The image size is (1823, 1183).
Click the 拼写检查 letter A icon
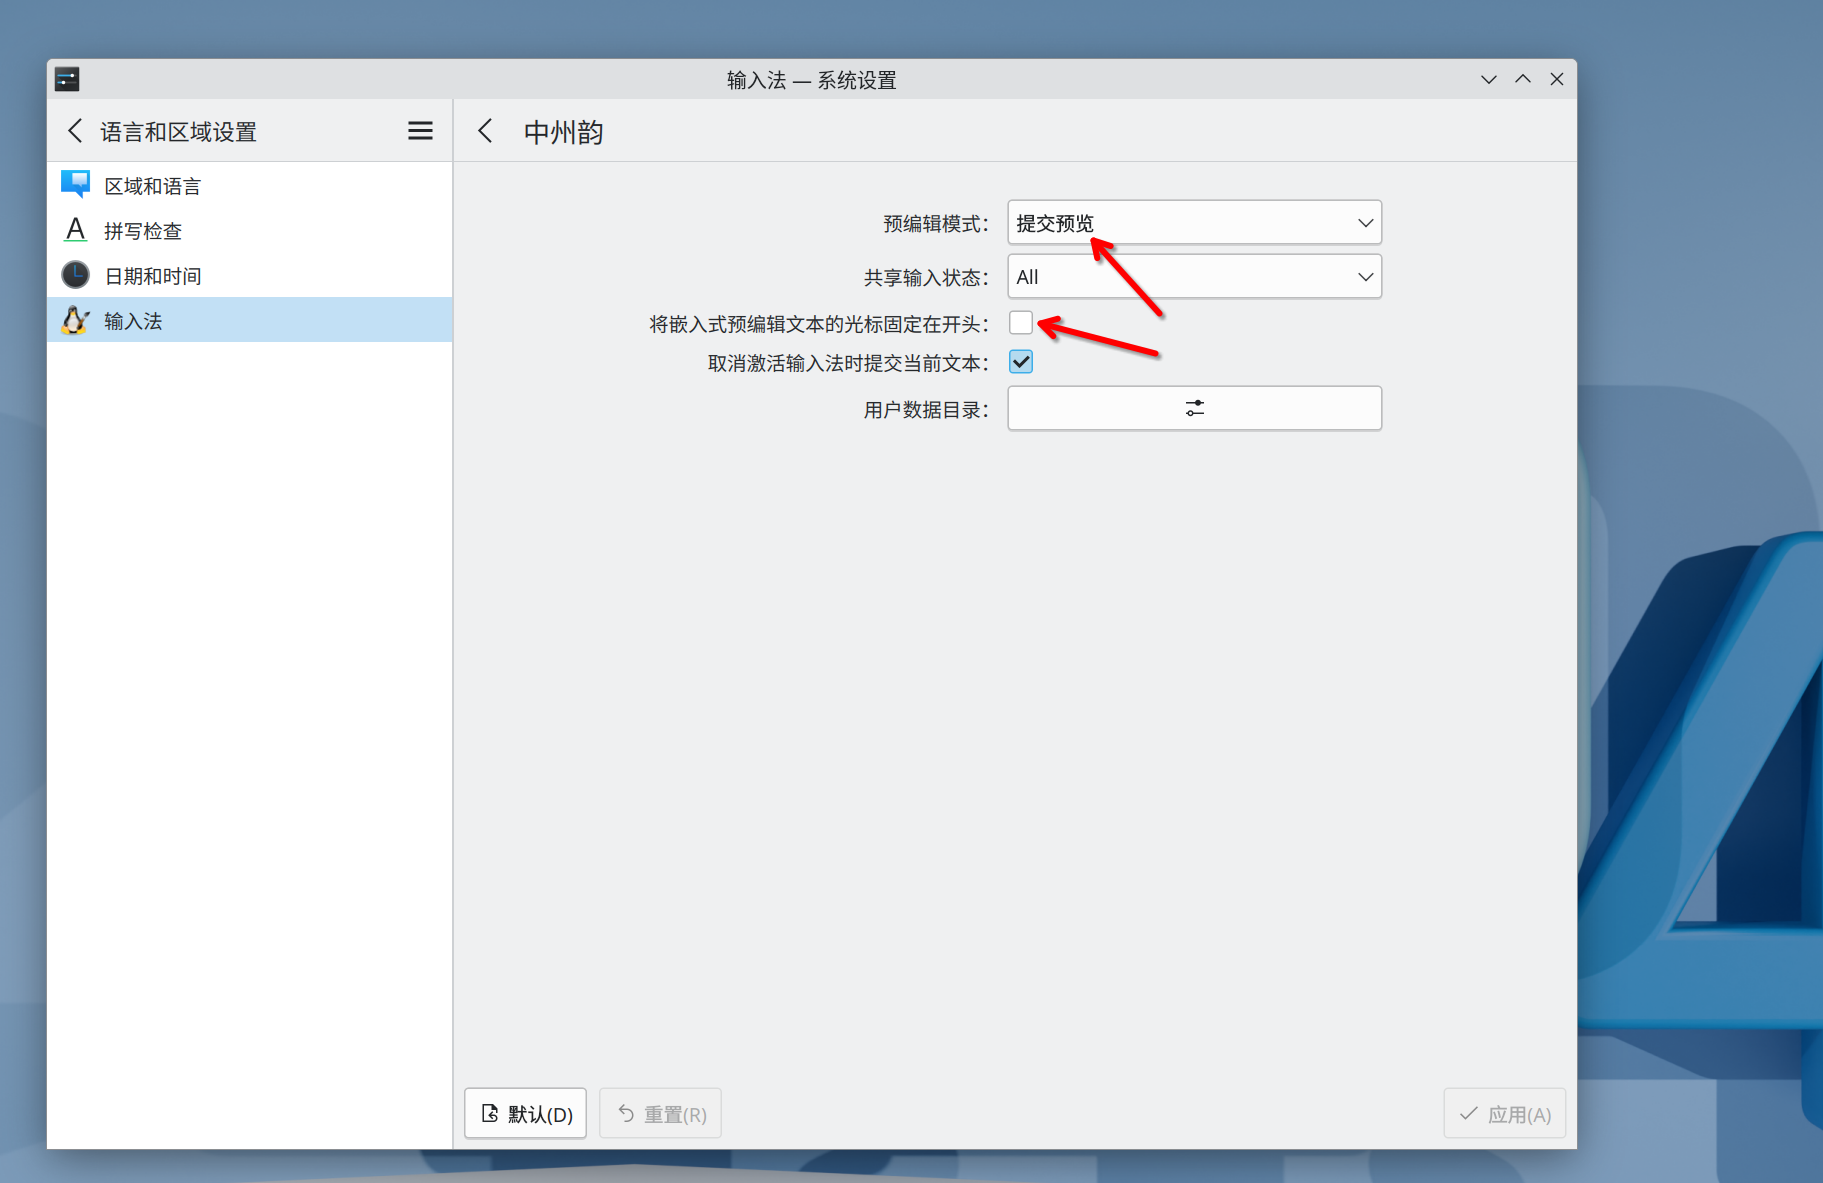pos(75,230)
